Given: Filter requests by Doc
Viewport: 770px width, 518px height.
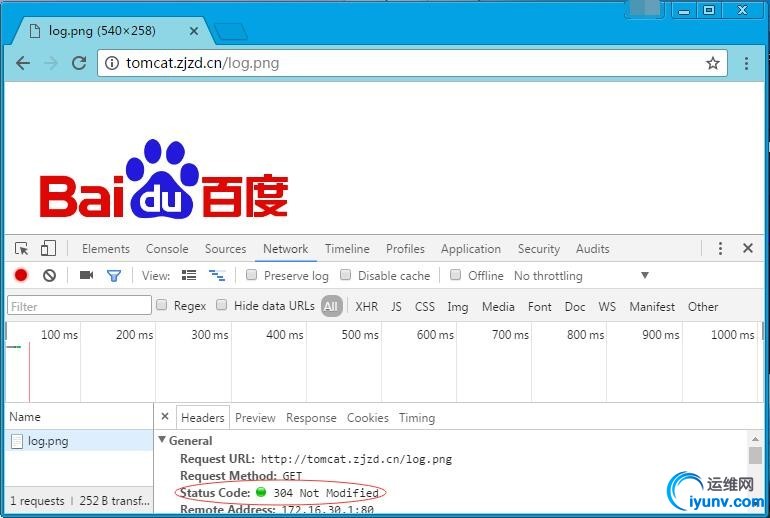Looking at the screenshot, I should coord(575,306).
